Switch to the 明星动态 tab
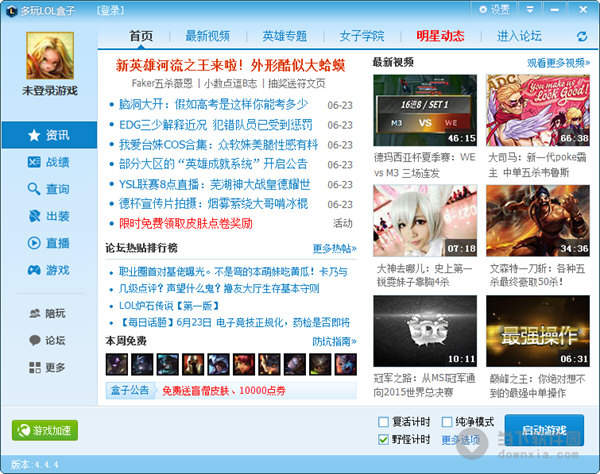 pos(440,36)
